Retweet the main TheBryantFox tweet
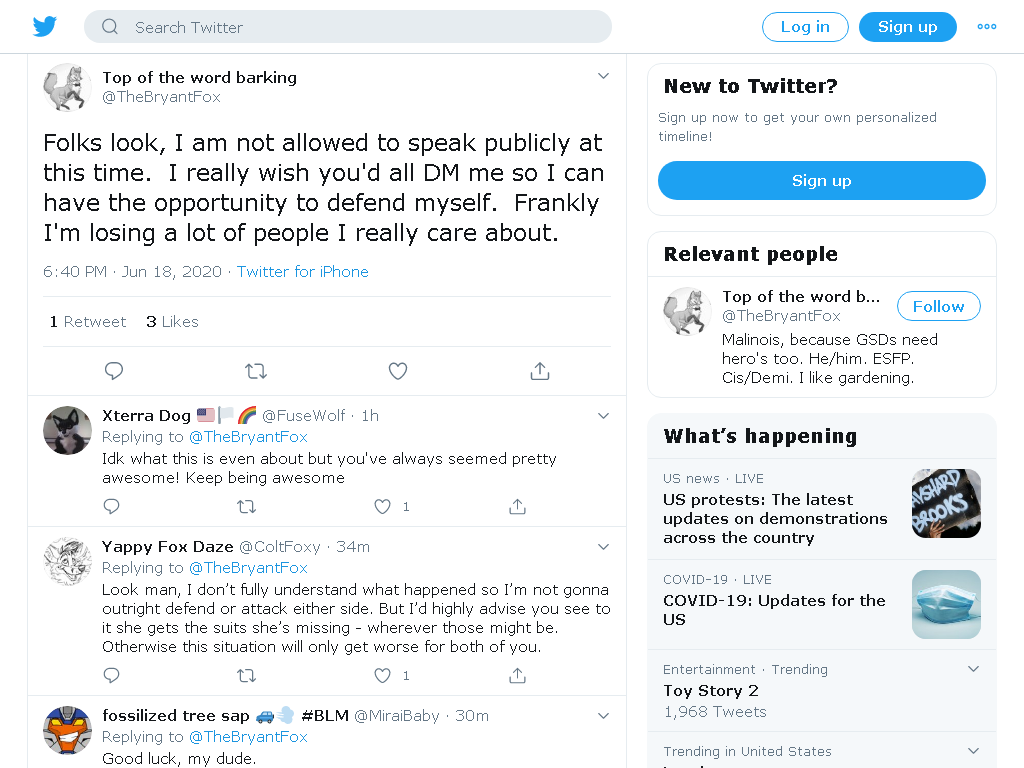 (256, 371)
